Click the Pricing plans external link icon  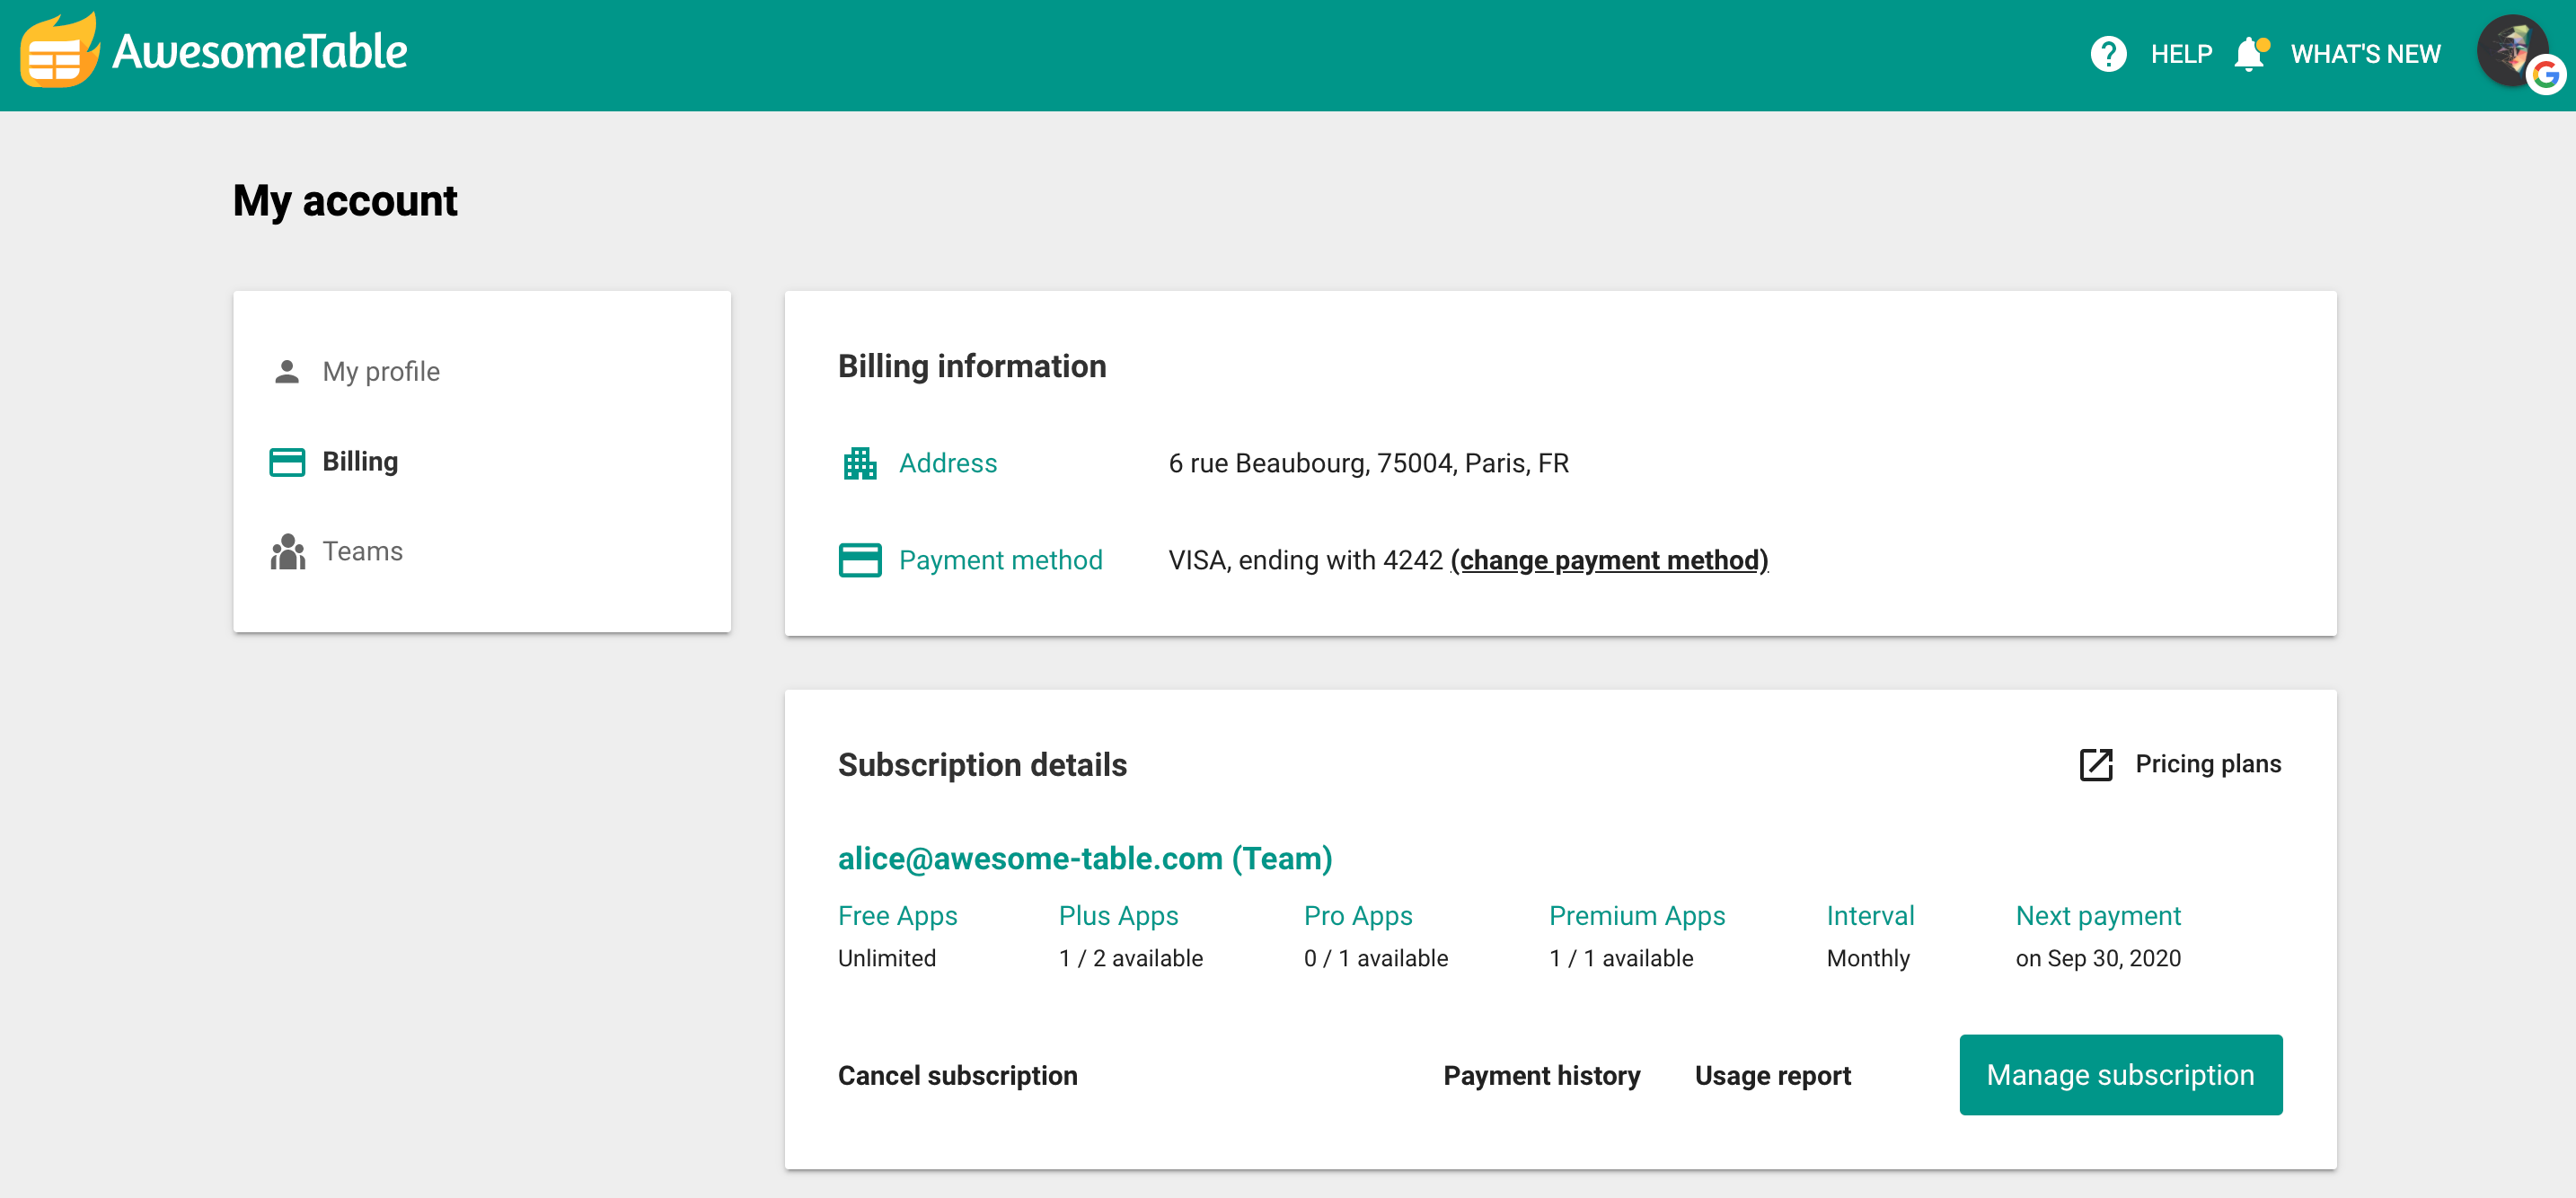(2095, 764)
